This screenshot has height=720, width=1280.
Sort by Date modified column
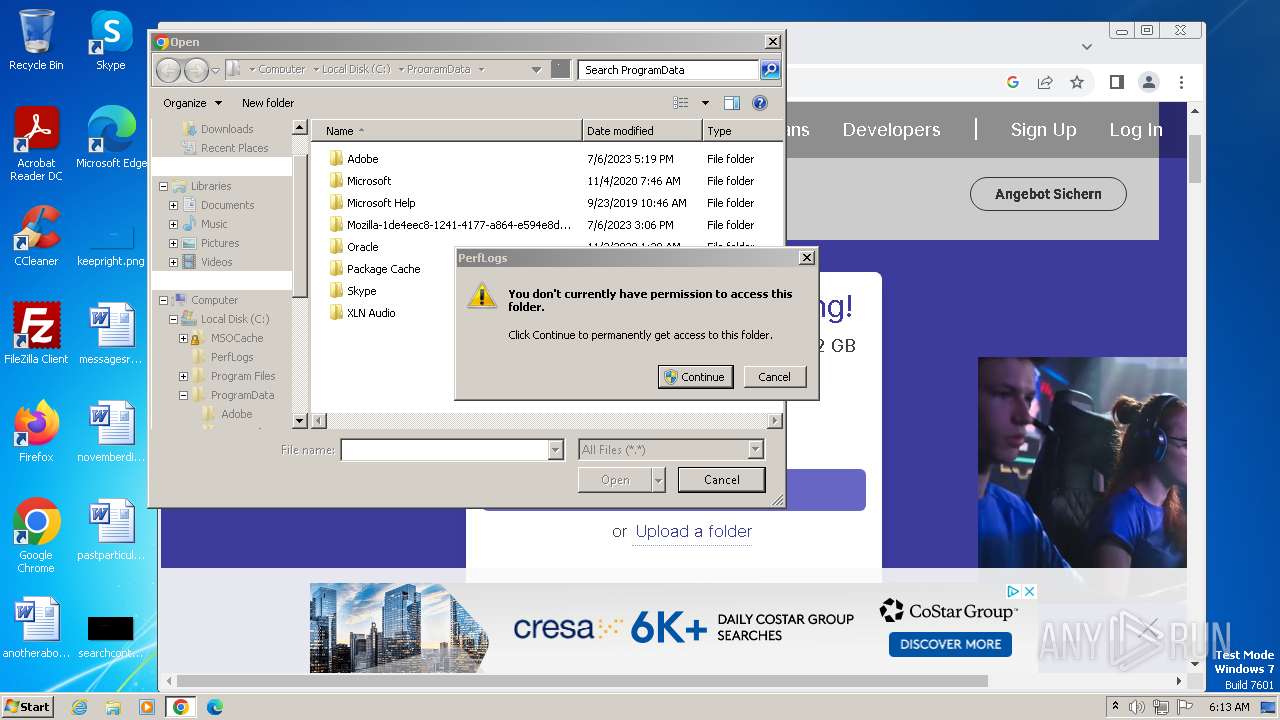642,131
